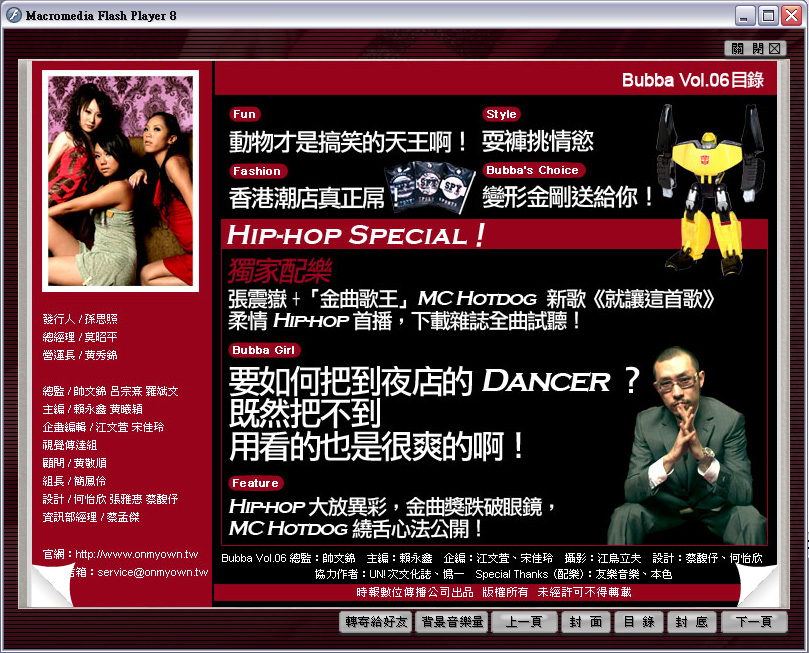Click the 既然把不到 line

(305, 413)
